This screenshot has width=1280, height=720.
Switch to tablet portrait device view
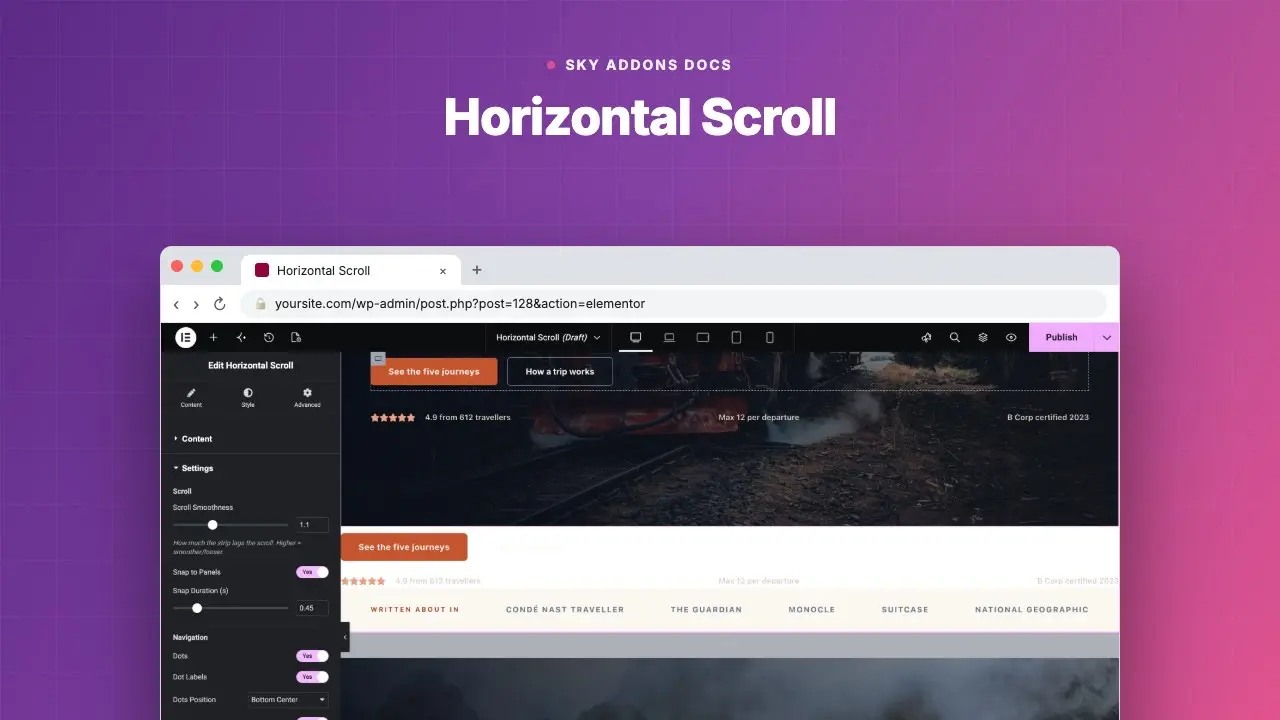736,337
